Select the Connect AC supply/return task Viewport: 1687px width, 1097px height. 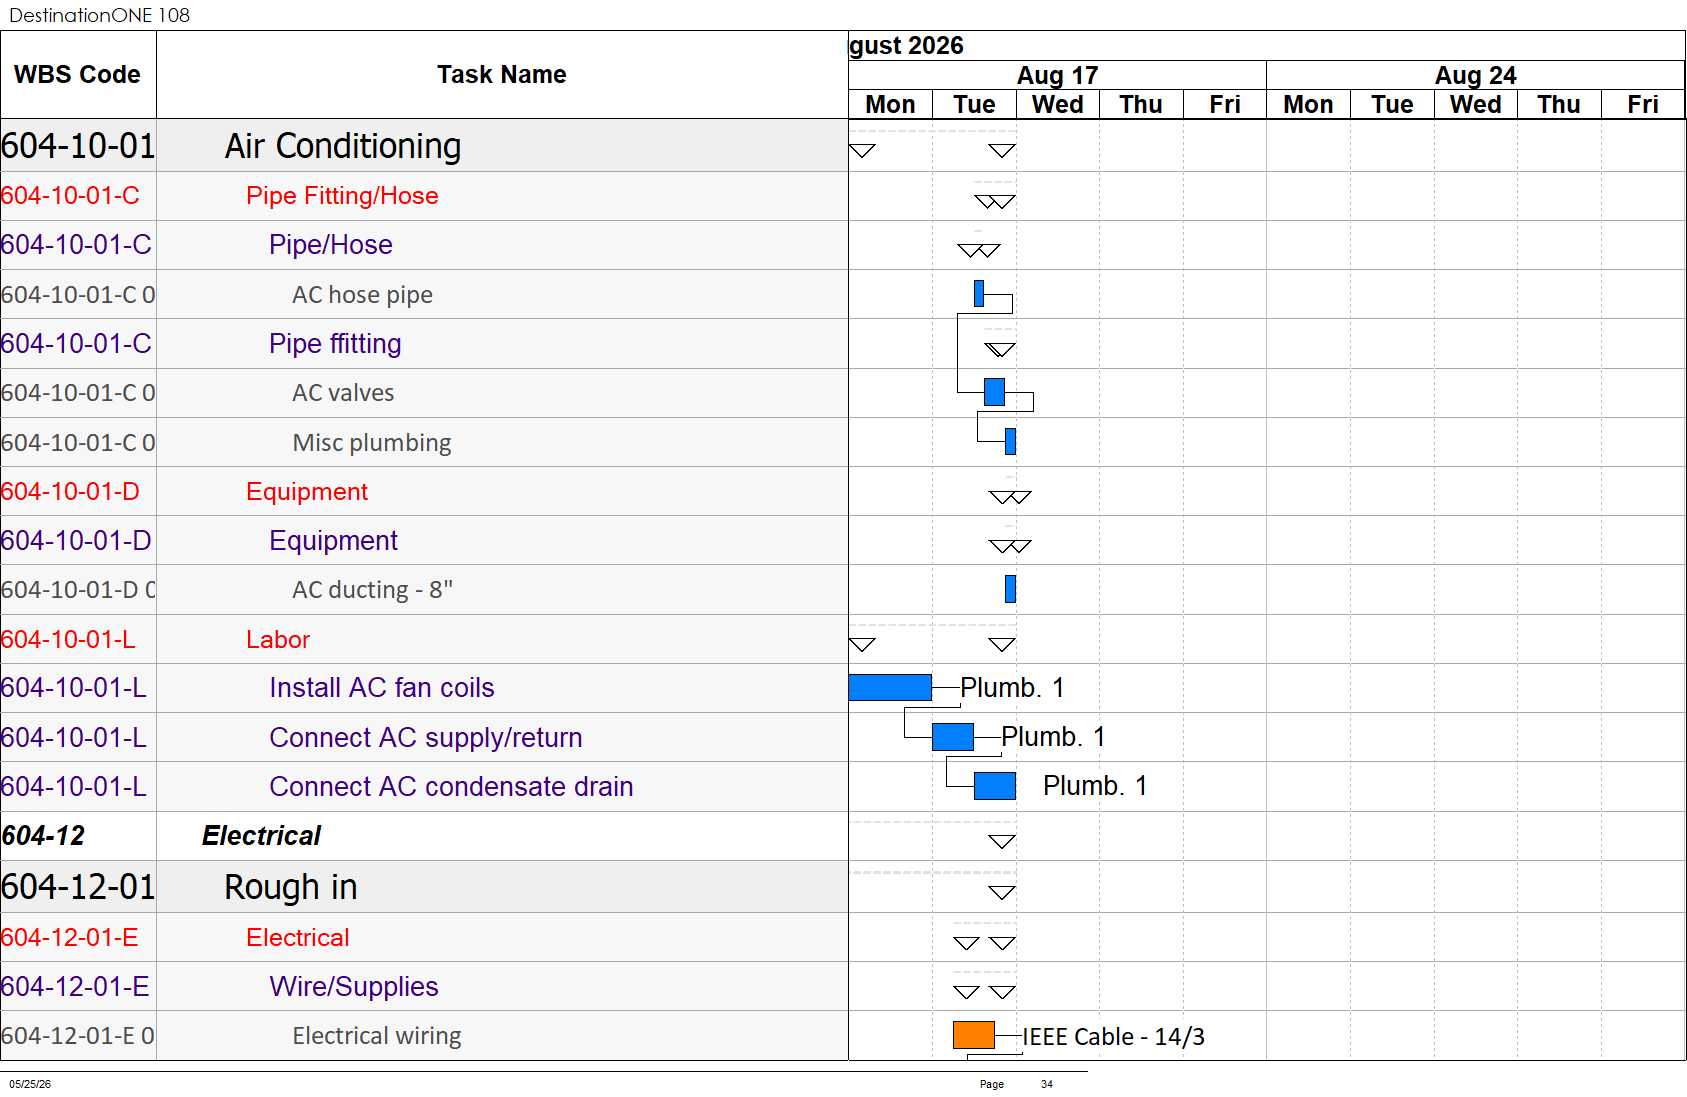coord(426,738)
